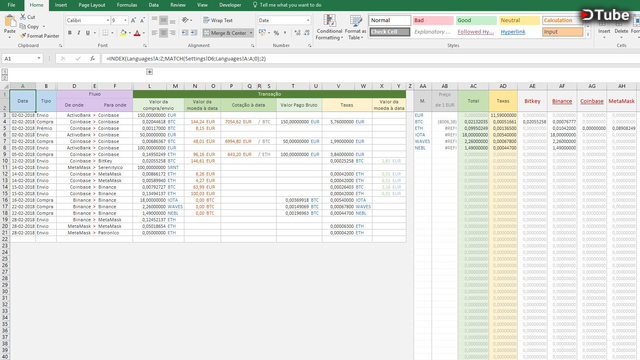The height and width of the screenshot is (360, 640).
Task: Toggle center horizontal alignment
Action: click(x=163, y=33)
